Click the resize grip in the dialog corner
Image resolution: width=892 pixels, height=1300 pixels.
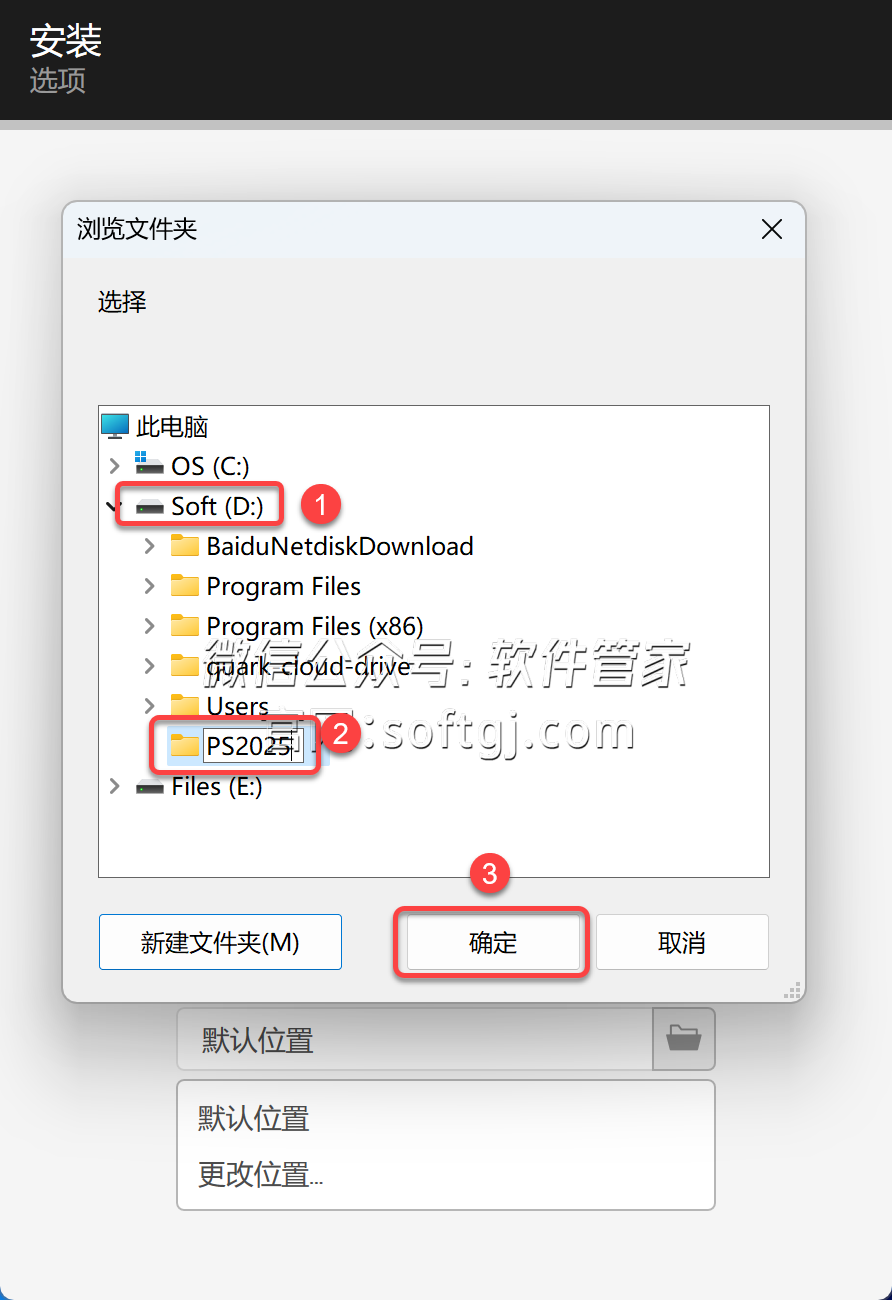click(792, 990)
